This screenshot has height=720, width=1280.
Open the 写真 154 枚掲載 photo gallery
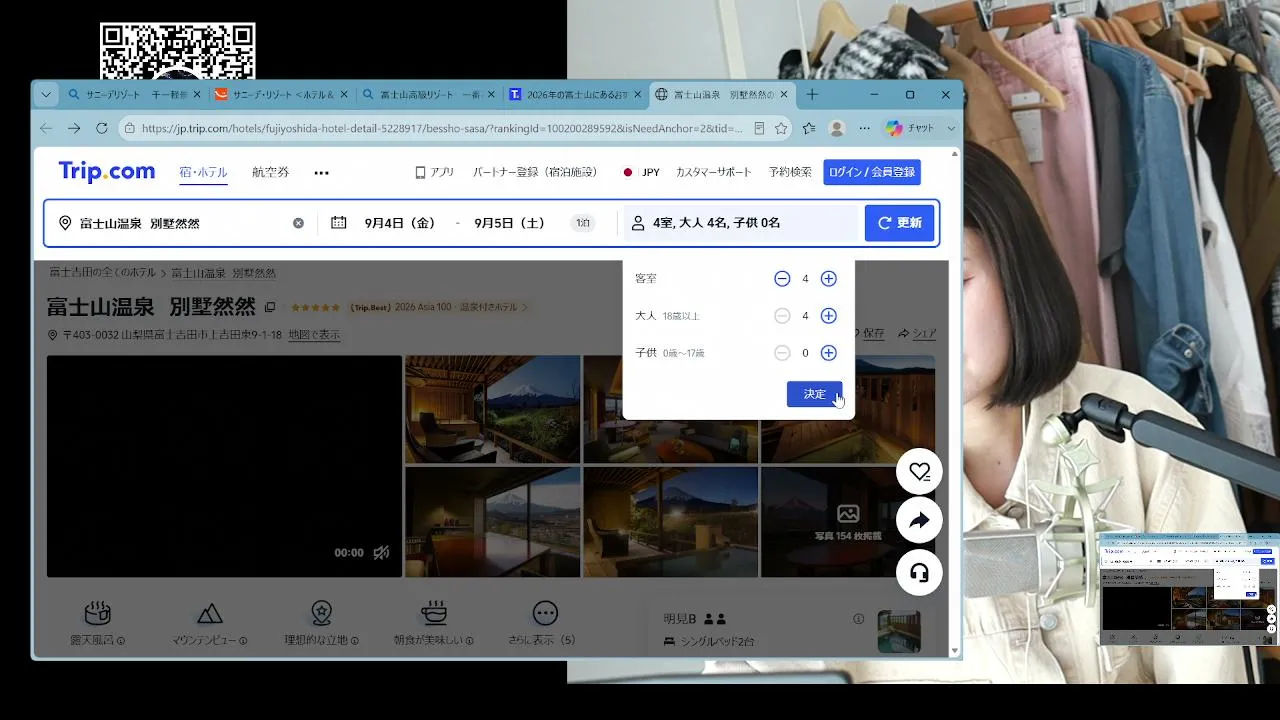(848, 522)
